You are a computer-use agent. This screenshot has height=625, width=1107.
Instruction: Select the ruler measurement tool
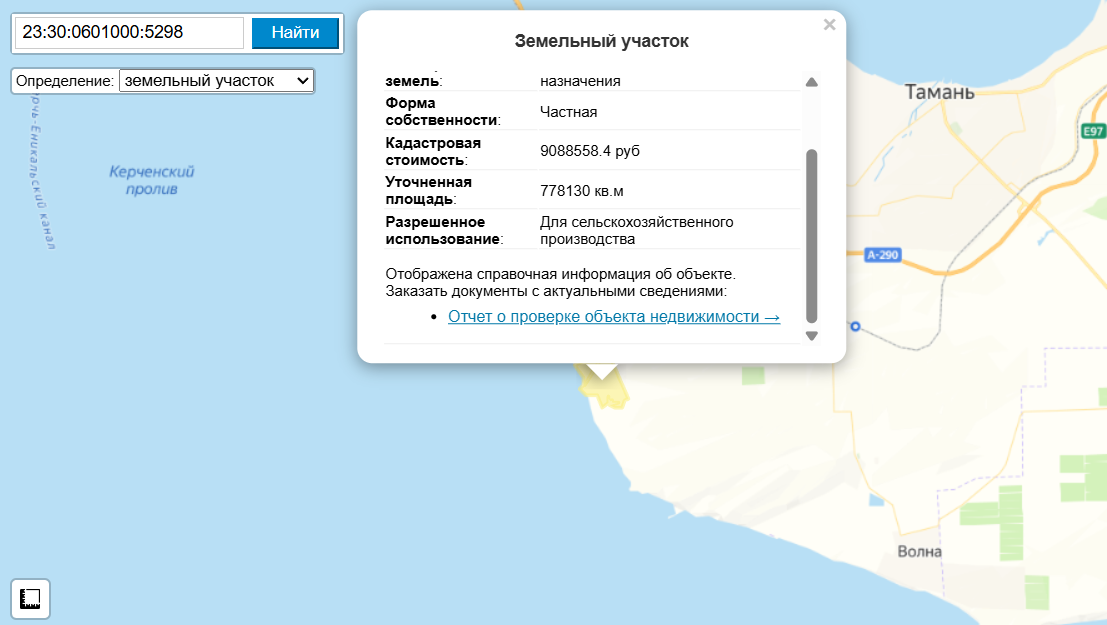(x=30, y=598)
